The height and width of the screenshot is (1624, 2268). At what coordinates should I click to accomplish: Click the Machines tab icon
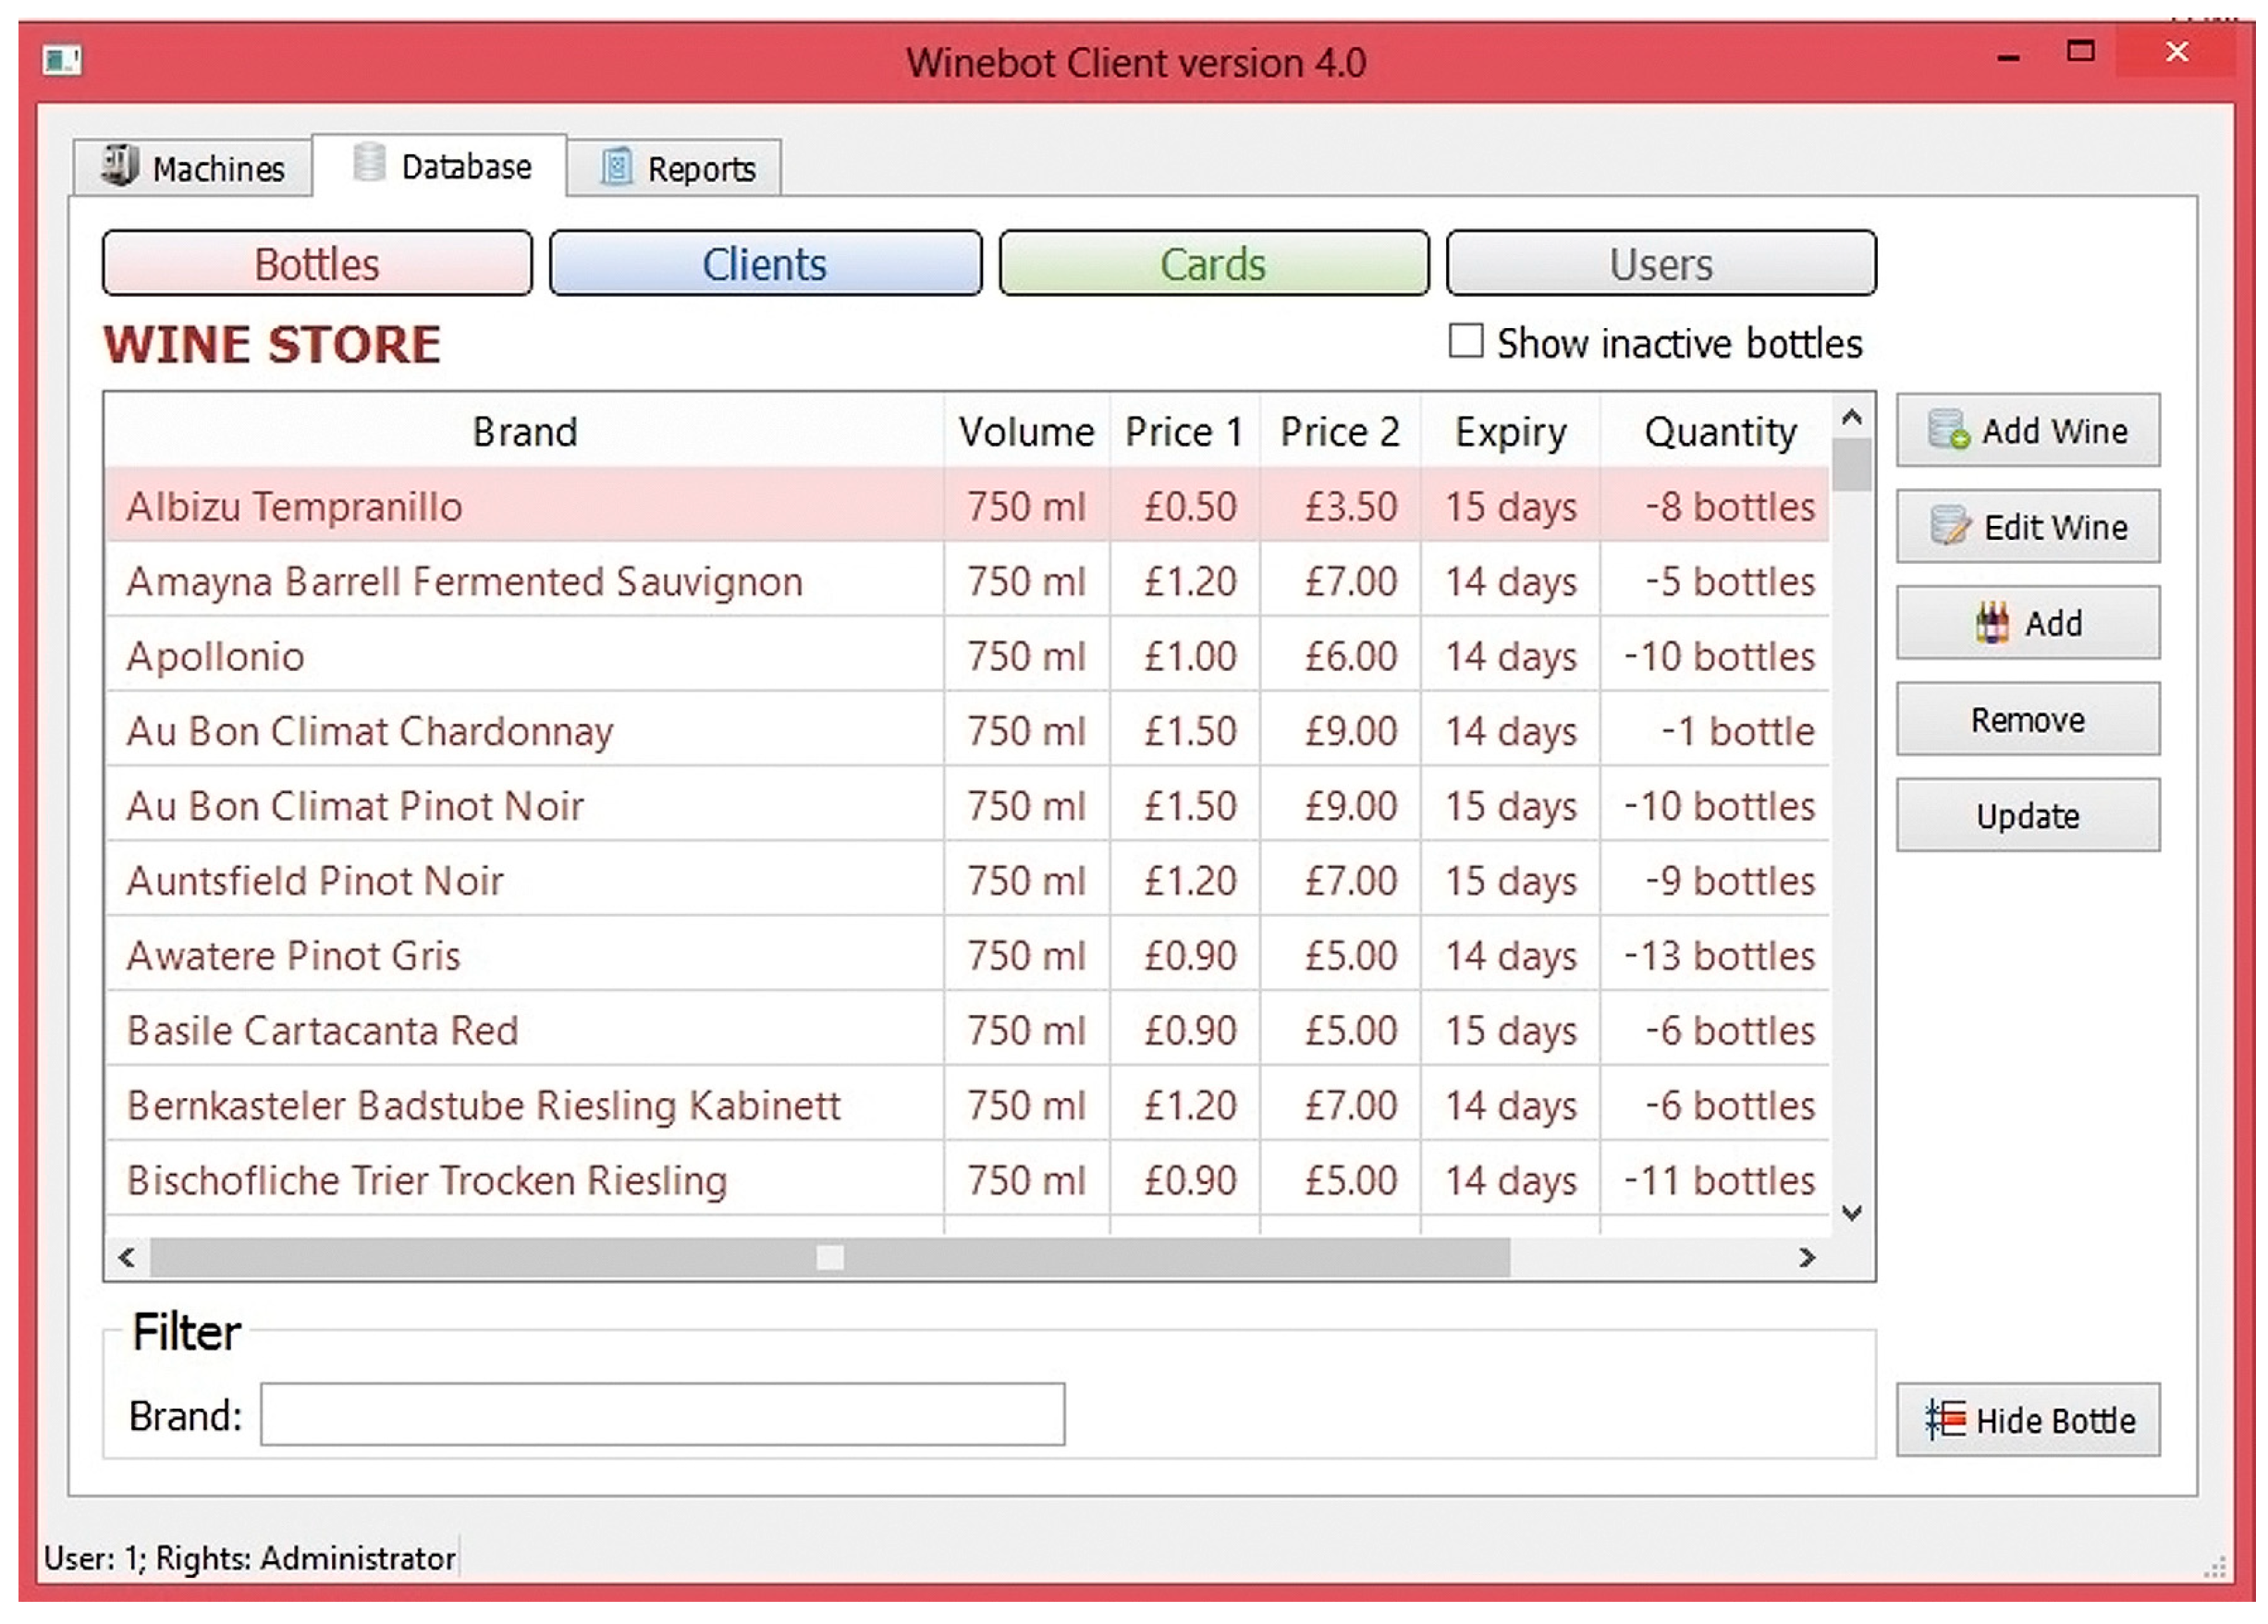120,166
